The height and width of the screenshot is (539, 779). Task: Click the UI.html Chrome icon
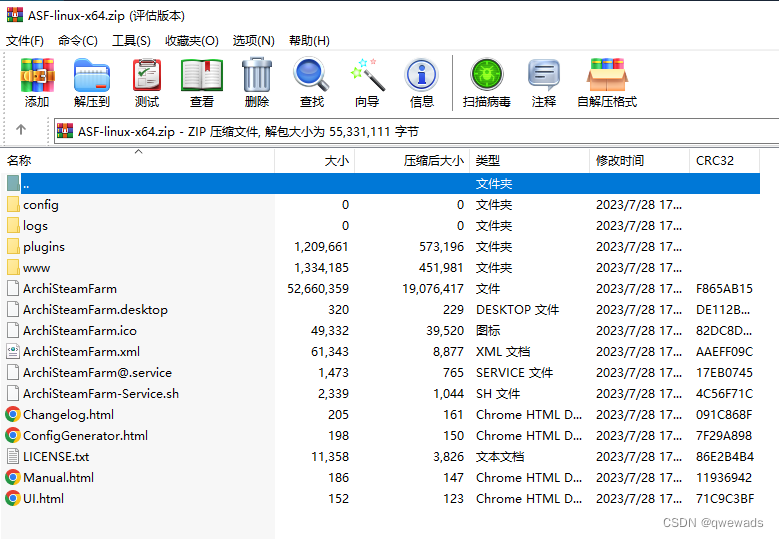tap(13, 498)
